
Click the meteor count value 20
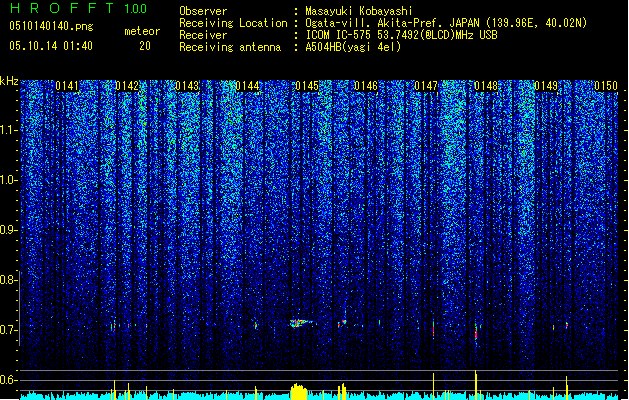pos(145,46)
